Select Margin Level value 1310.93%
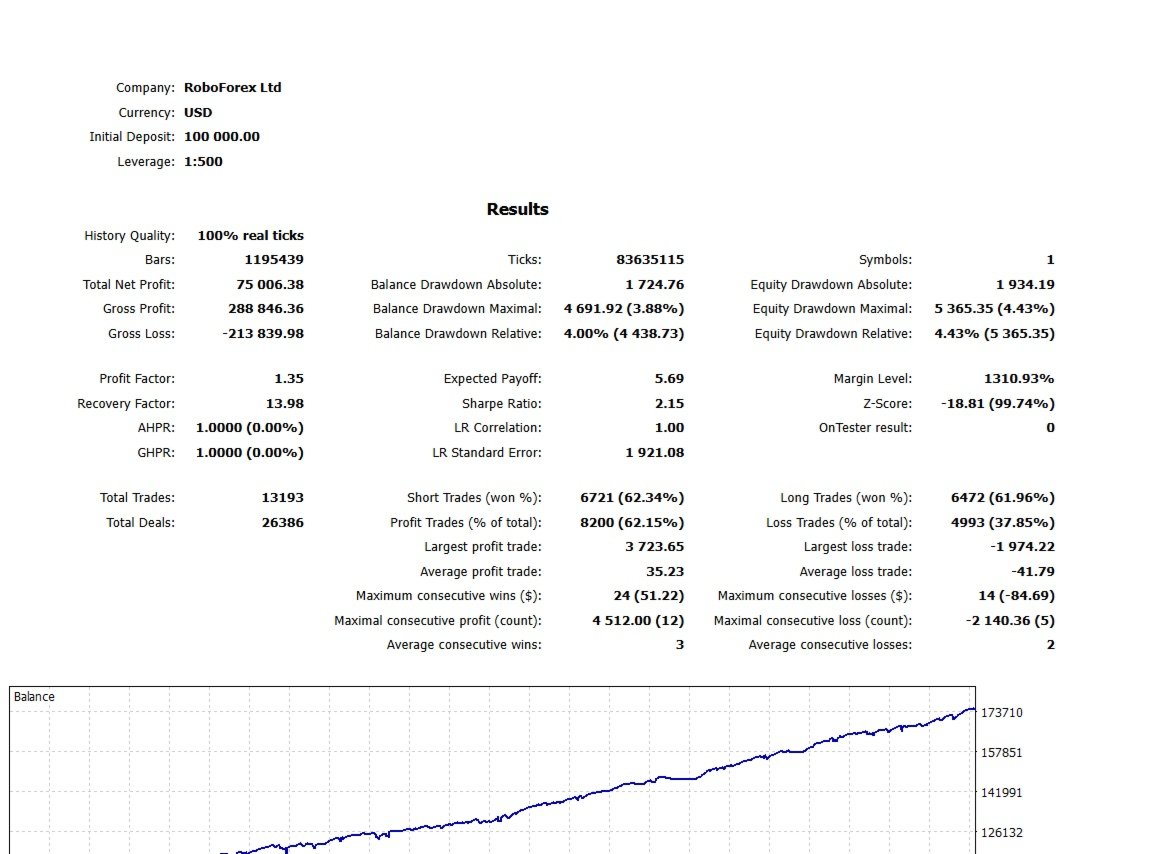This screenshot has width=1152, height=854. coord(1019,378)
